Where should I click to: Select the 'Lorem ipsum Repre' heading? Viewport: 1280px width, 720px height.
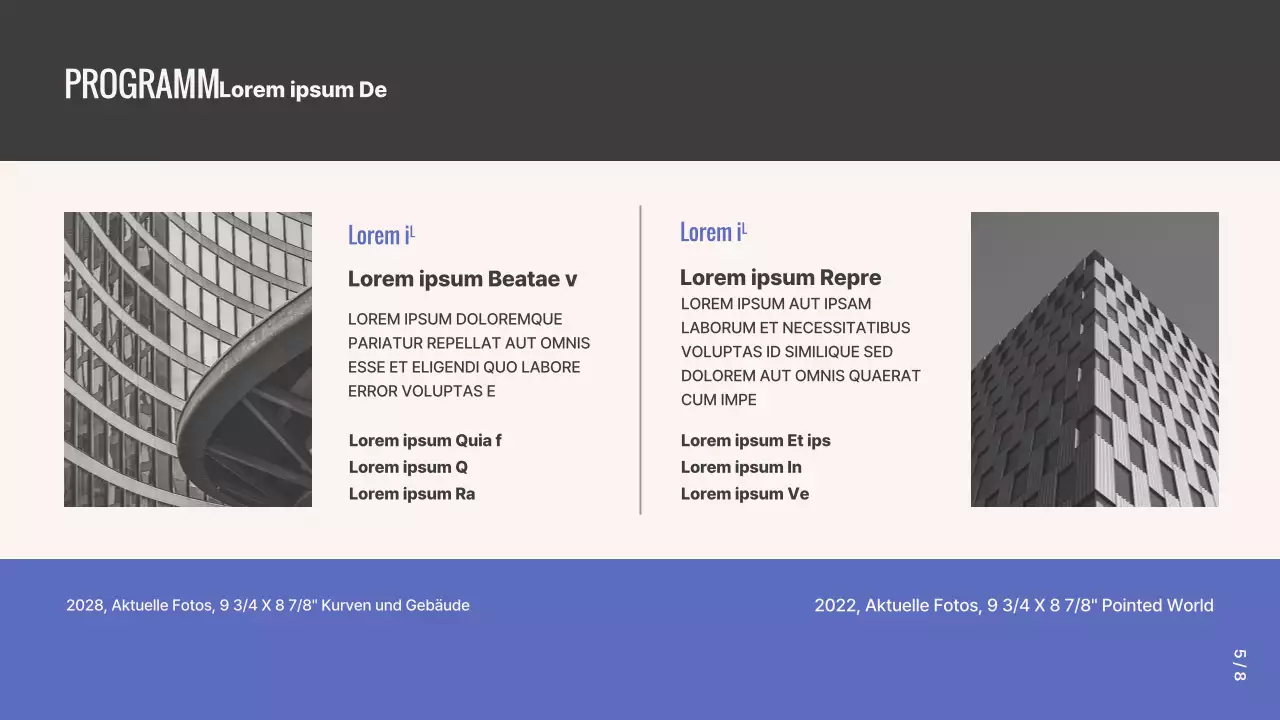click(780, 278)
